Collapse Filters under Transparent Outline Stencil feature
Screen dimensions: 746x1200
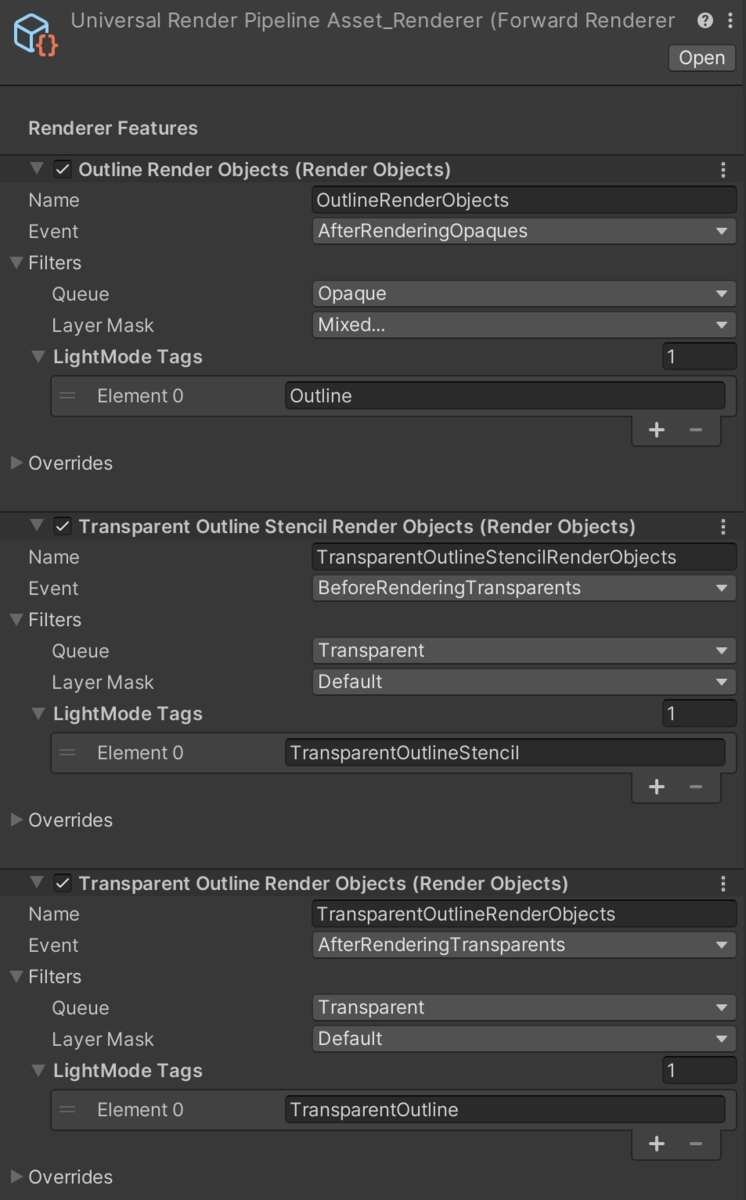(16, 620)
